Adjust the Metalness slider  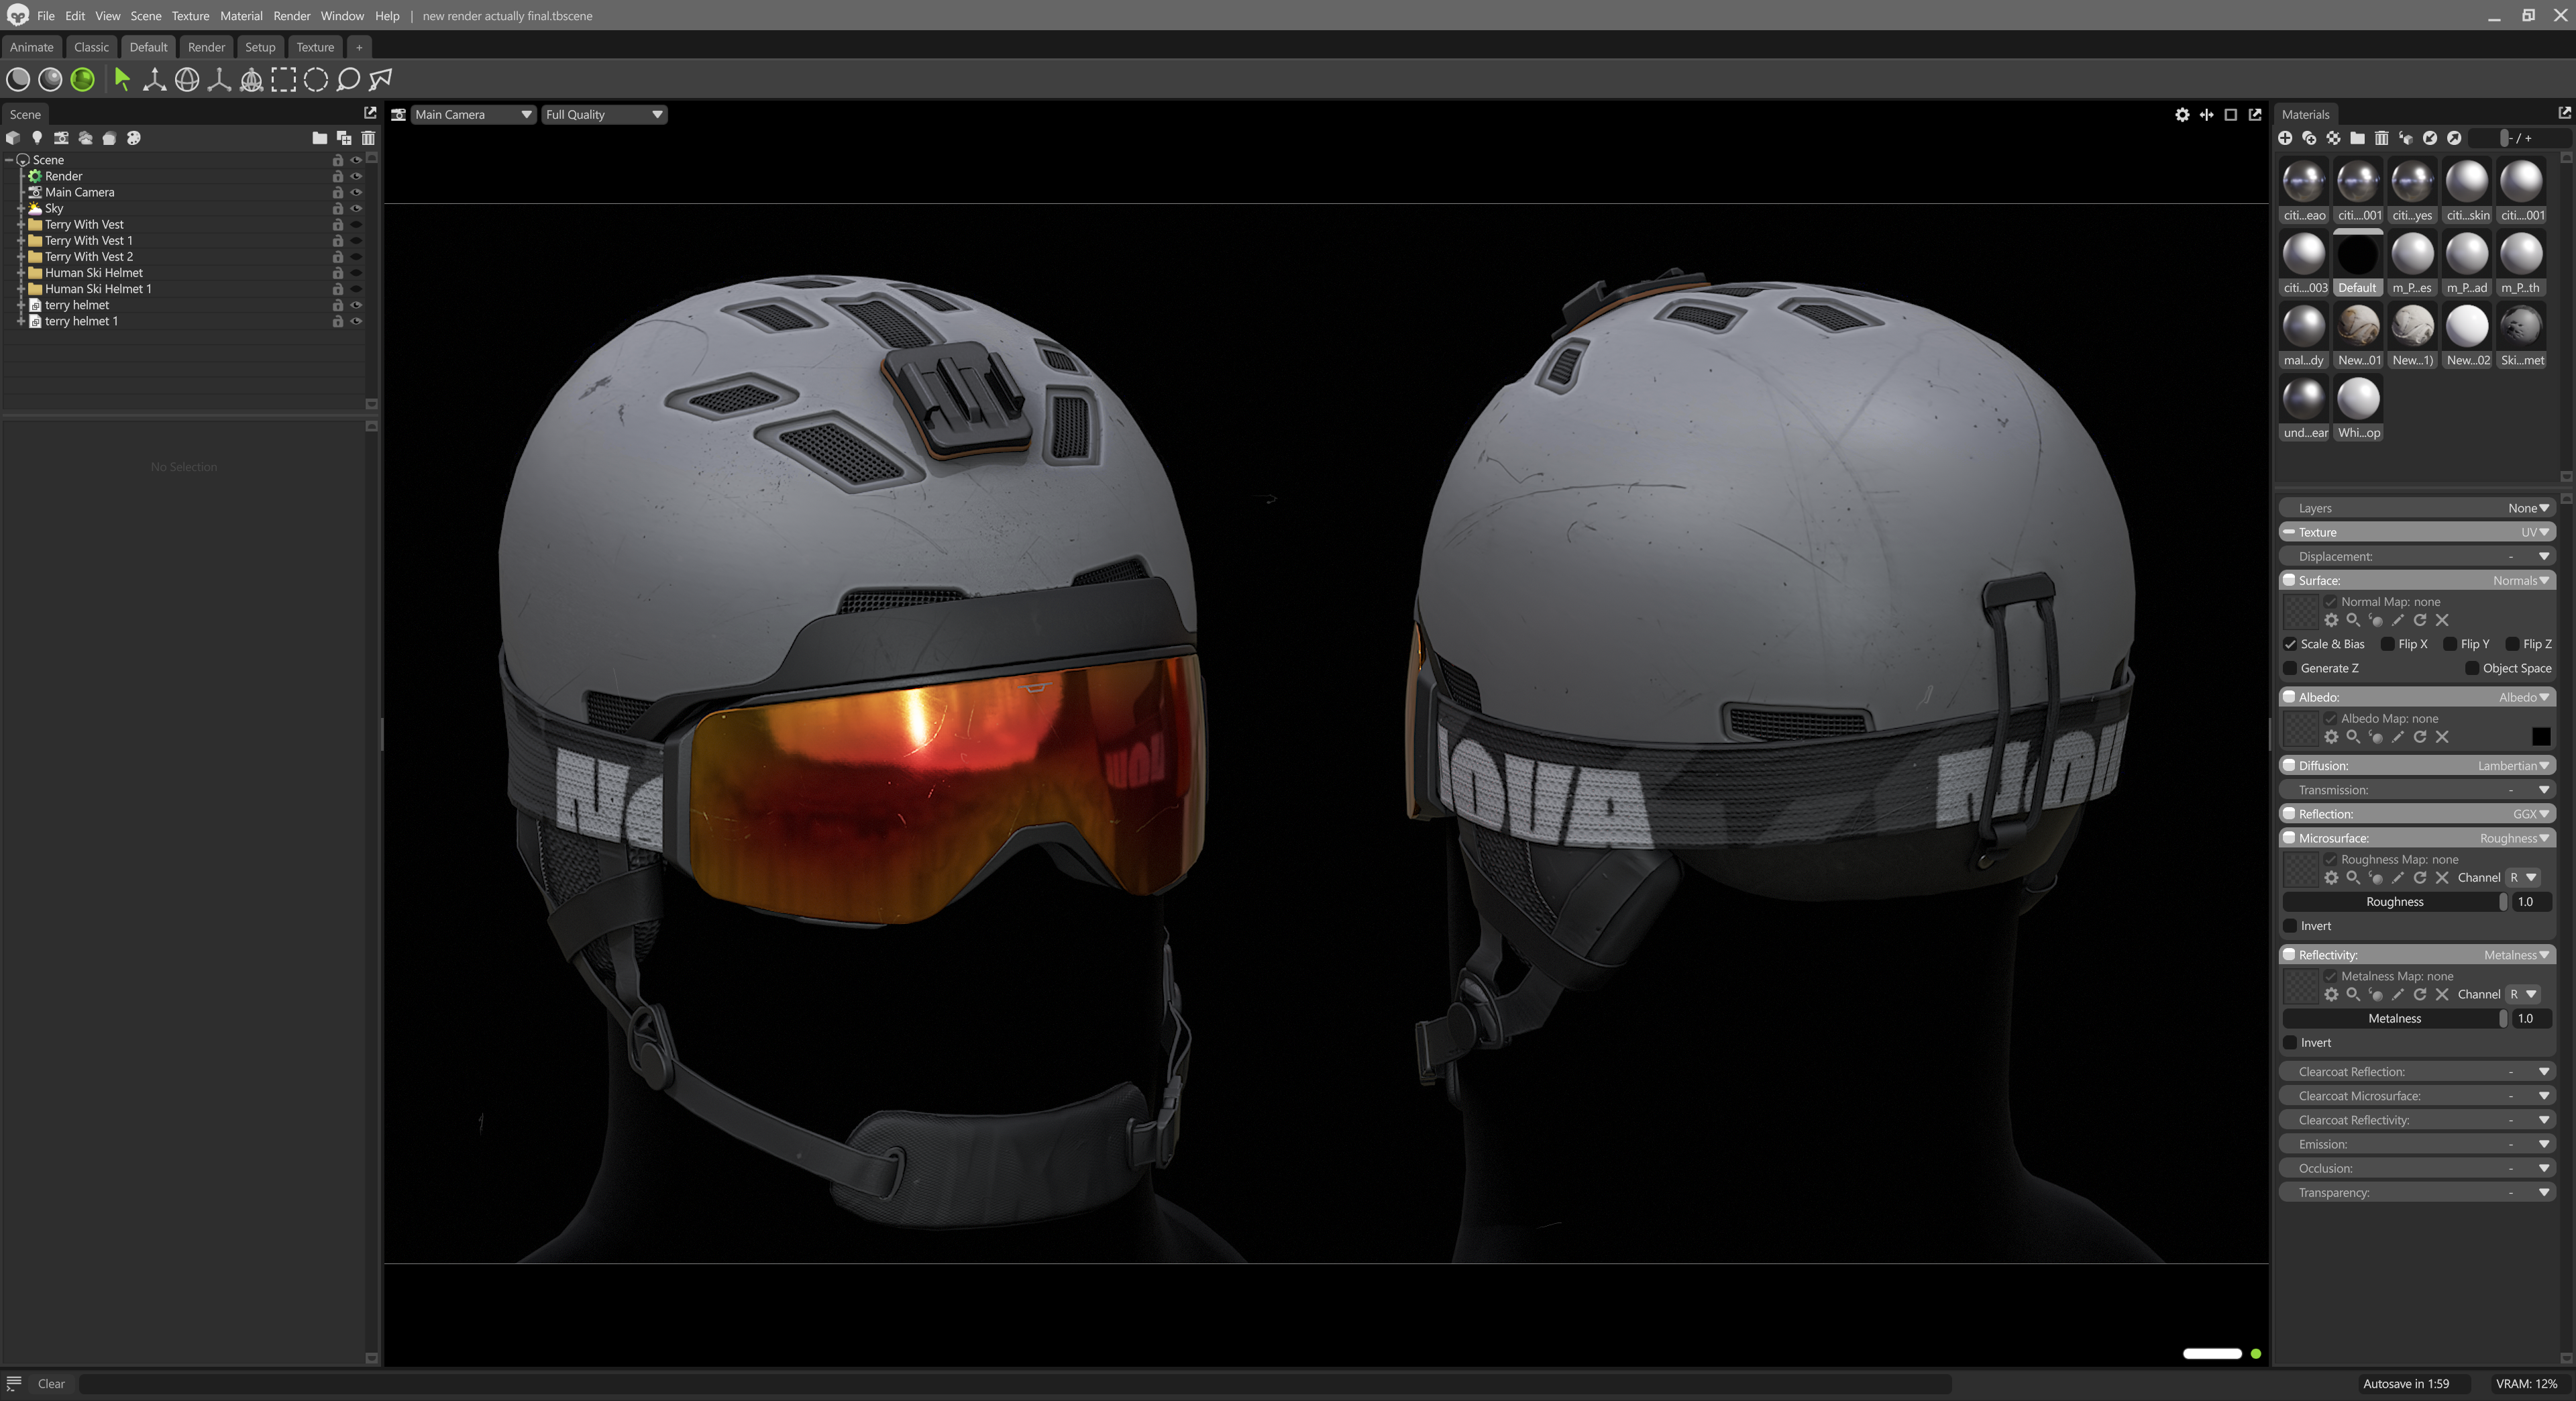coord(2395,1019)
